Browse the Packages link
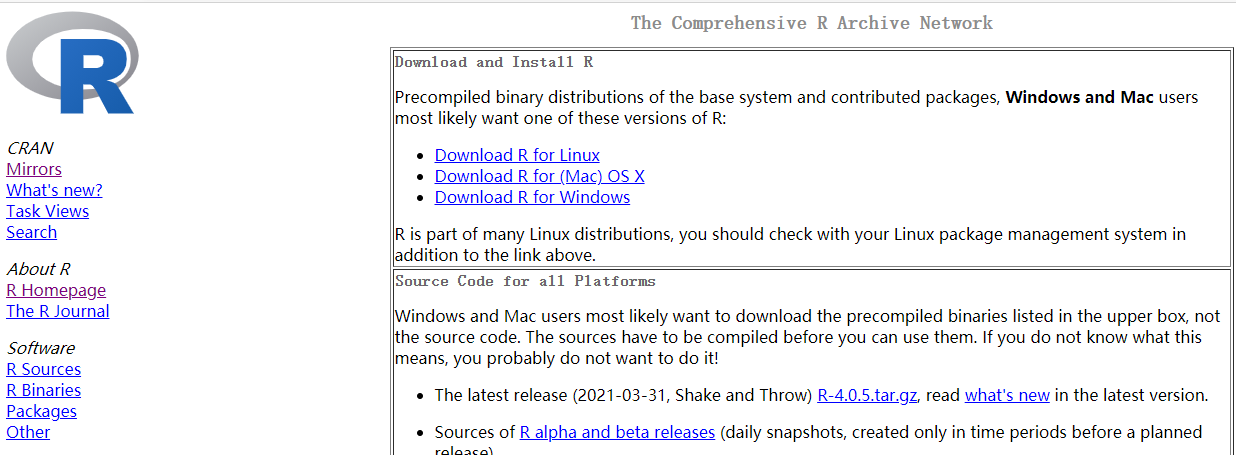 tap(41, 411)
